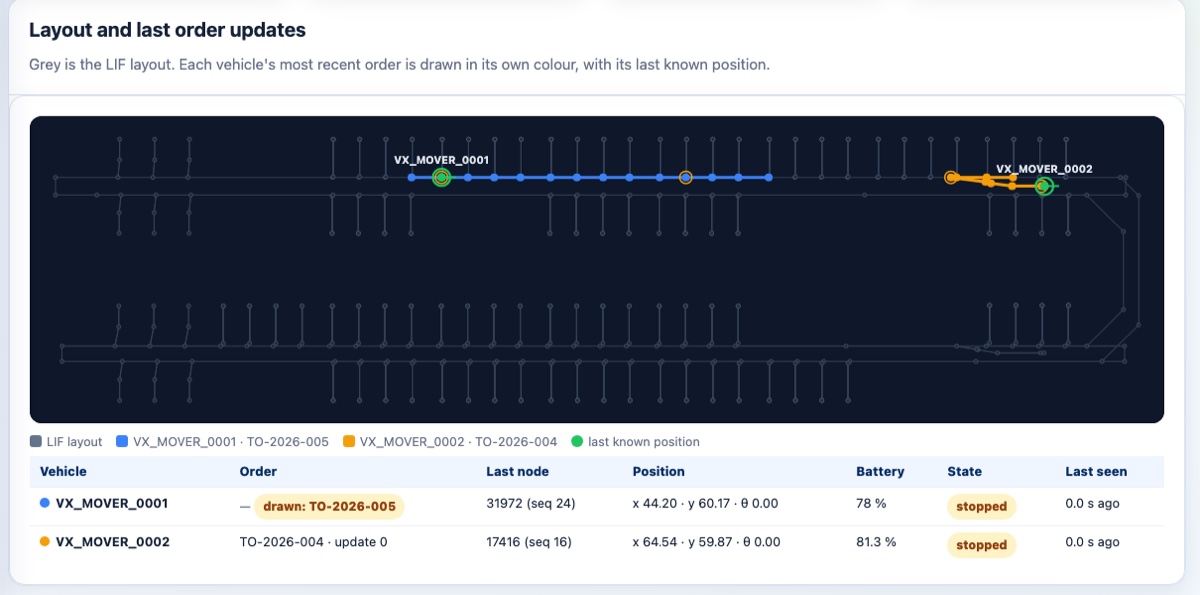Click the 78 % battery value

871,503
